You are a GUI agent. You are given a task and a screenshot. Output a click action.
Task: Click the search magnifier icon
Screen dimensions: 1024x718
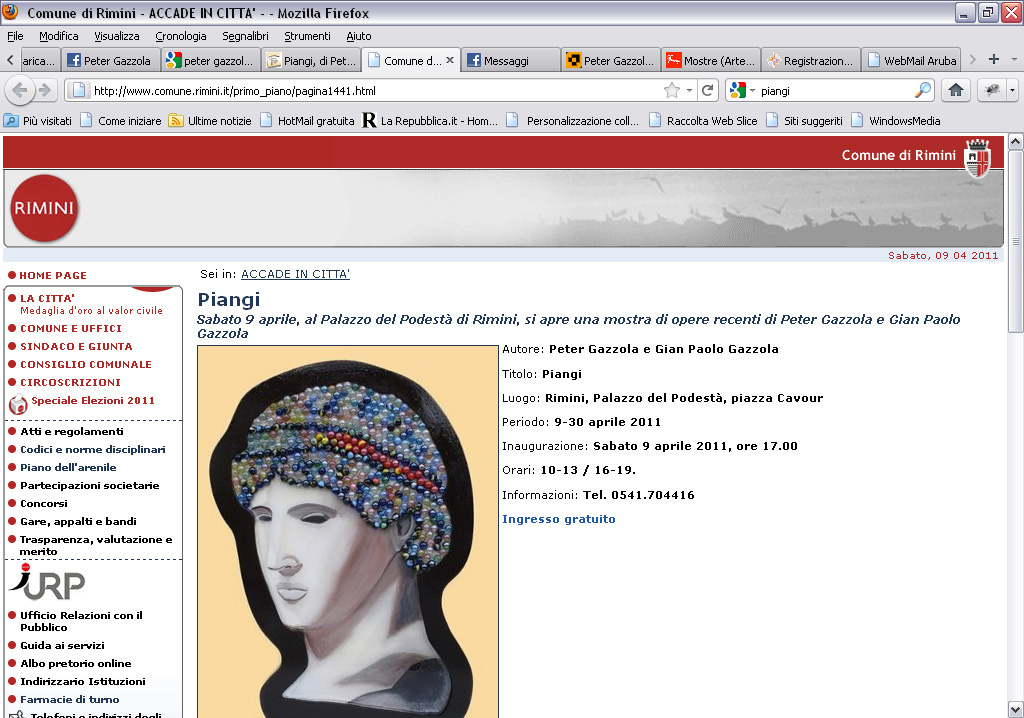[x=923, y=90]
